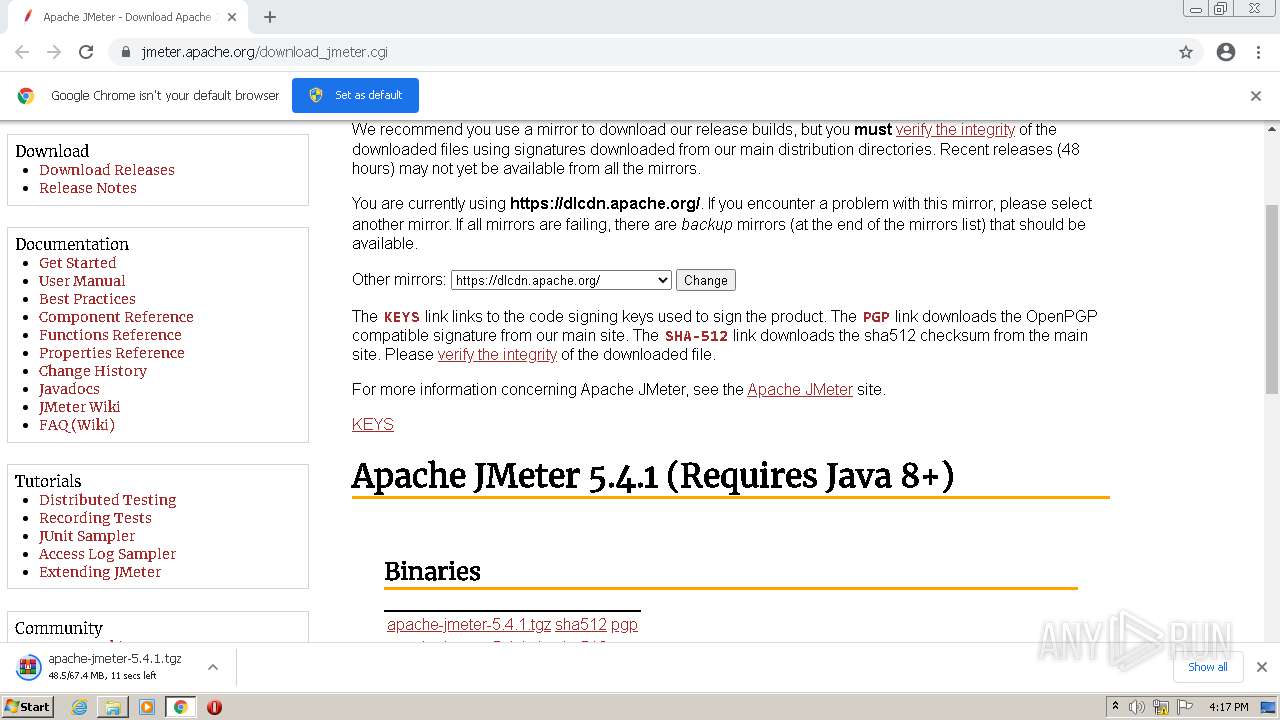Click the Chrome logo in the notification bar

[26, 96]
